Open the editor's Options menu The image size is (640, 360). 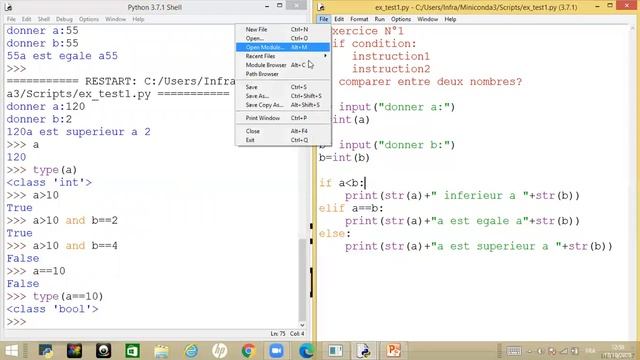(x=401, y=19)
